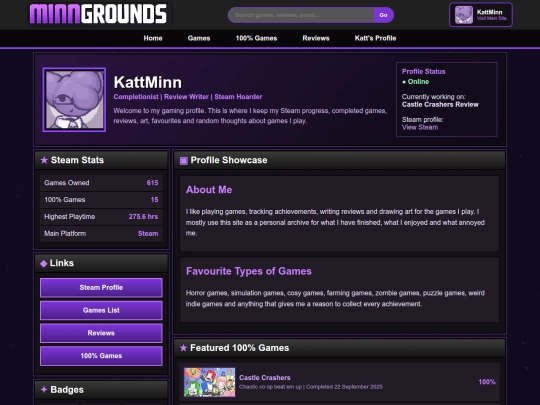The width and height of the screenshot is (540, 405).
Task: Open Katt's Profile nav item
Action: click(375, 38)
